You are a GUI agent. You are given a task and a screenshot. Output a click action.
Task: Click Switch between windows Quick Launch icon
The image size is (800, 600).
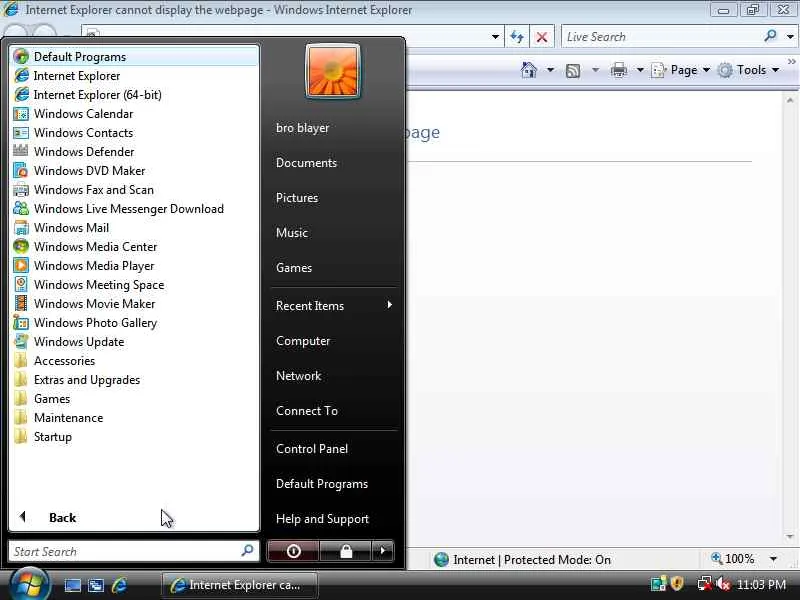click(x=96, y=585)
